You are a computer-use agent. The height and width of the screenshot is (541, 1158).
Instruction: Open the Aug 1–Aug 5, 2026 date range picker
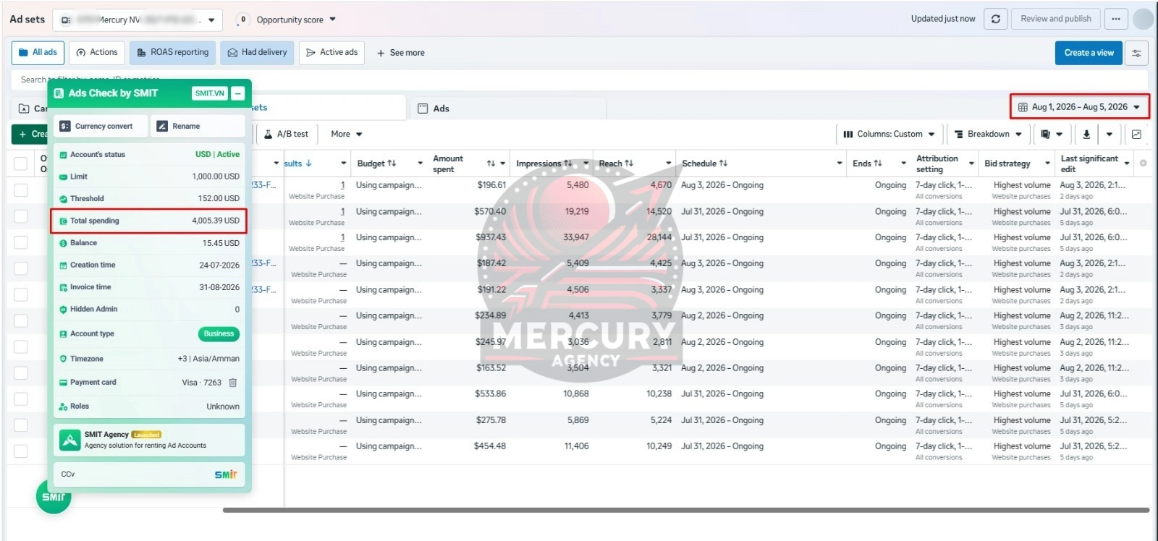pos(1080,107)
